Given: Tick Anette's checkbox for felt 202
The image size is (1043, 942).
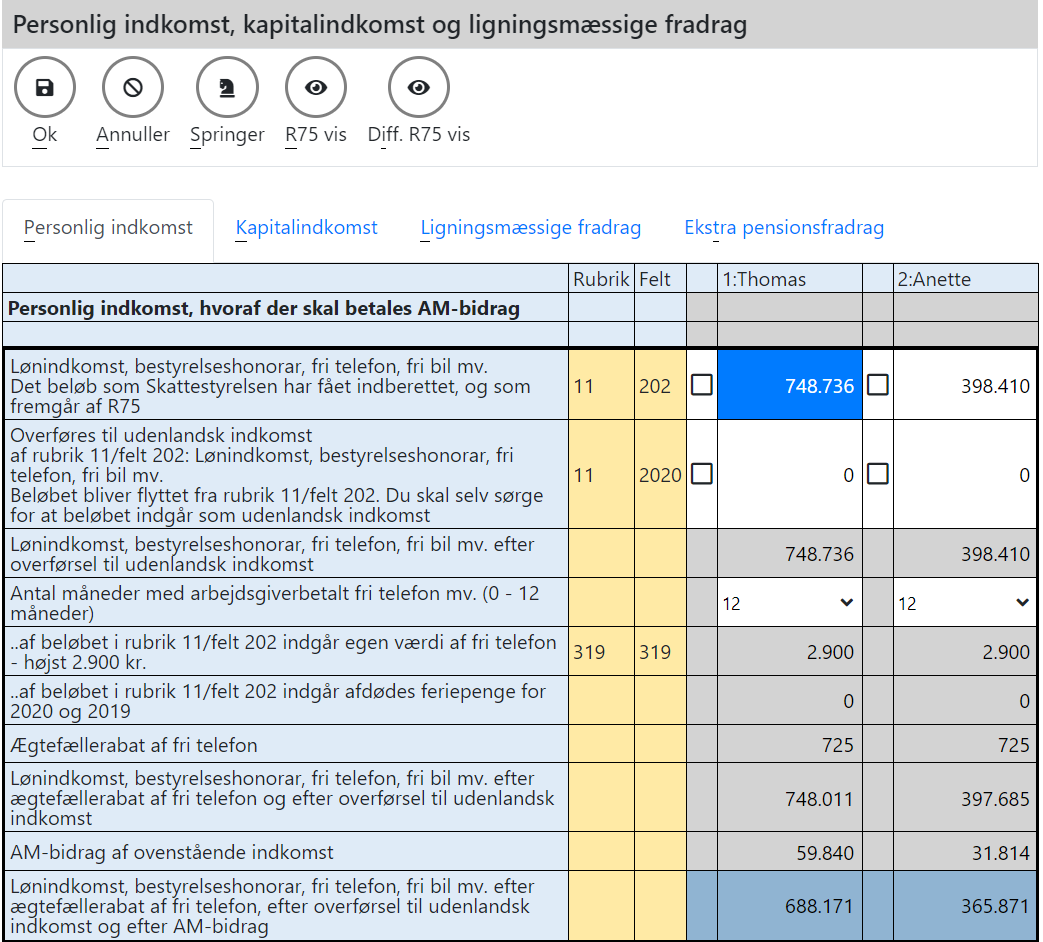Looking at the screenshot, I should (x=877, y=385).
